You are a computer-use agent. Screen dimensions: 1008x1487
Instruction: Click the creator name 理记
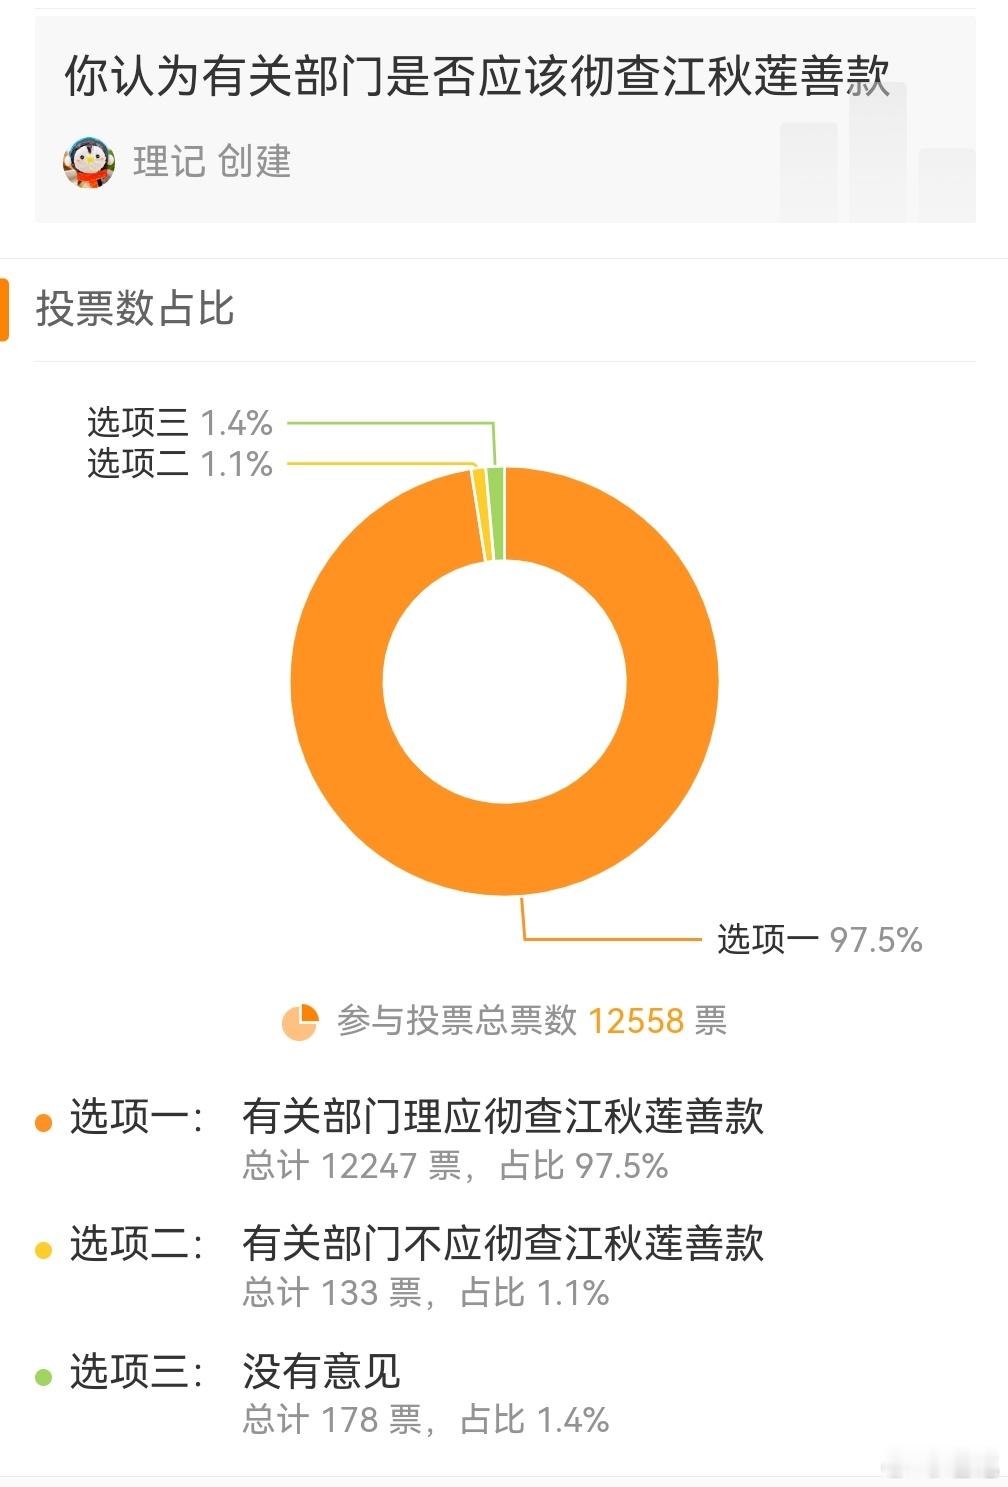pos(160,160)
